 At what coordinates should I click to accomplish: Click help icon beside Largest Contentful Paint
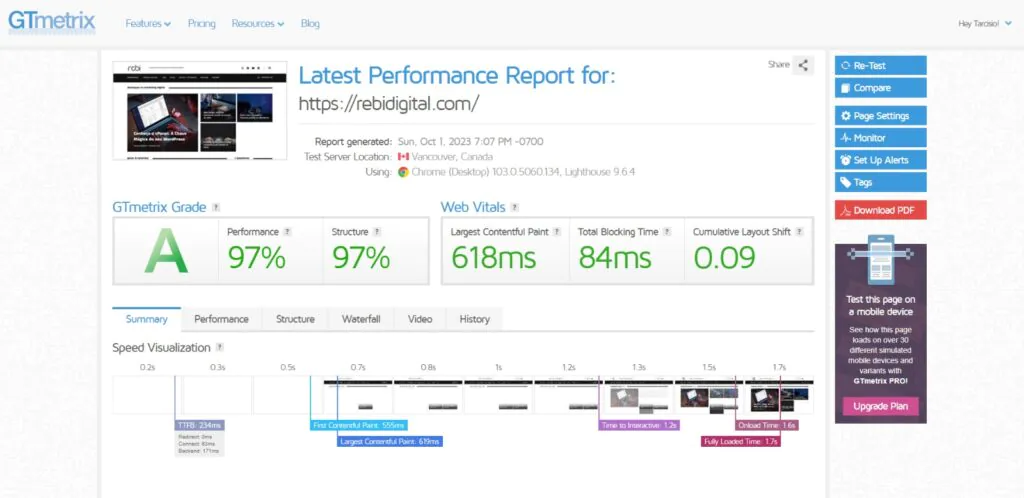557,232
